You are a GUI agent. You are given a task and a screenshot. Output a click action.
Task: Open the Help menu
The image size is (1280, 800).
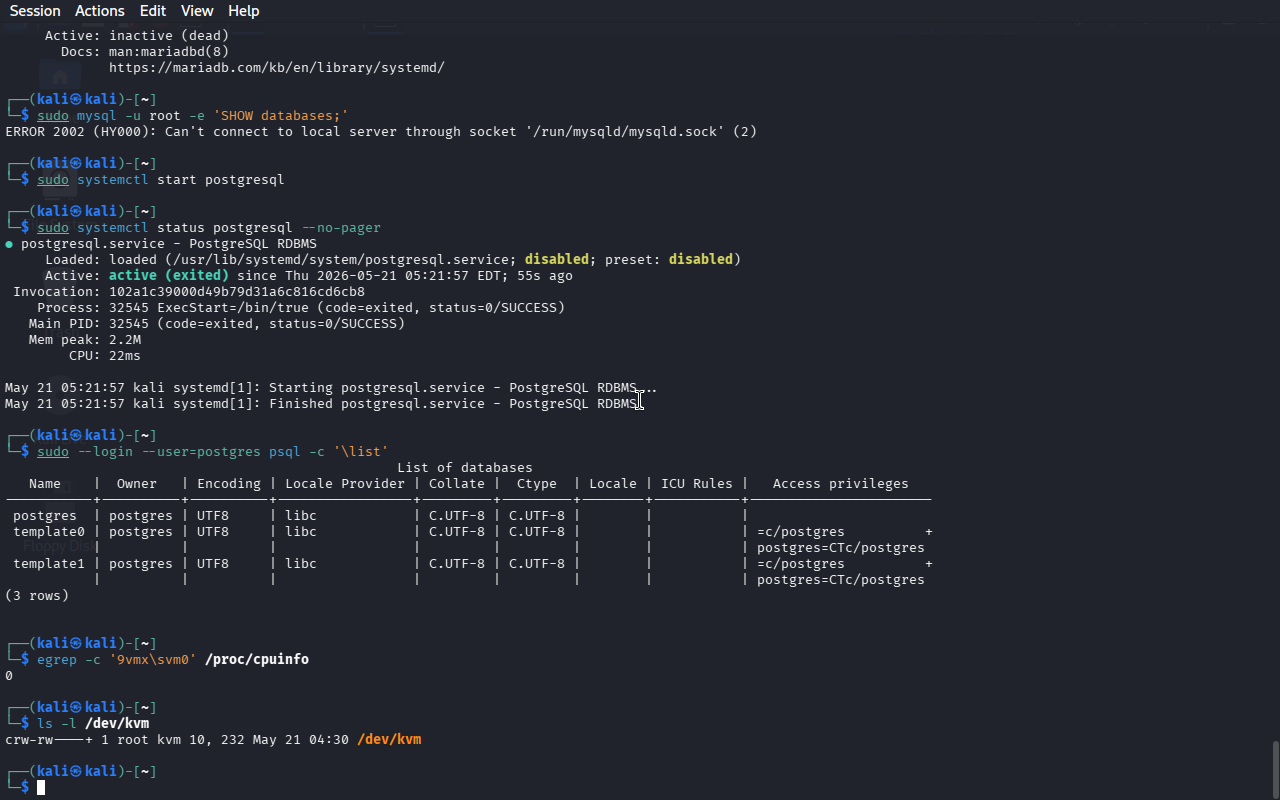tap(244, 11)
